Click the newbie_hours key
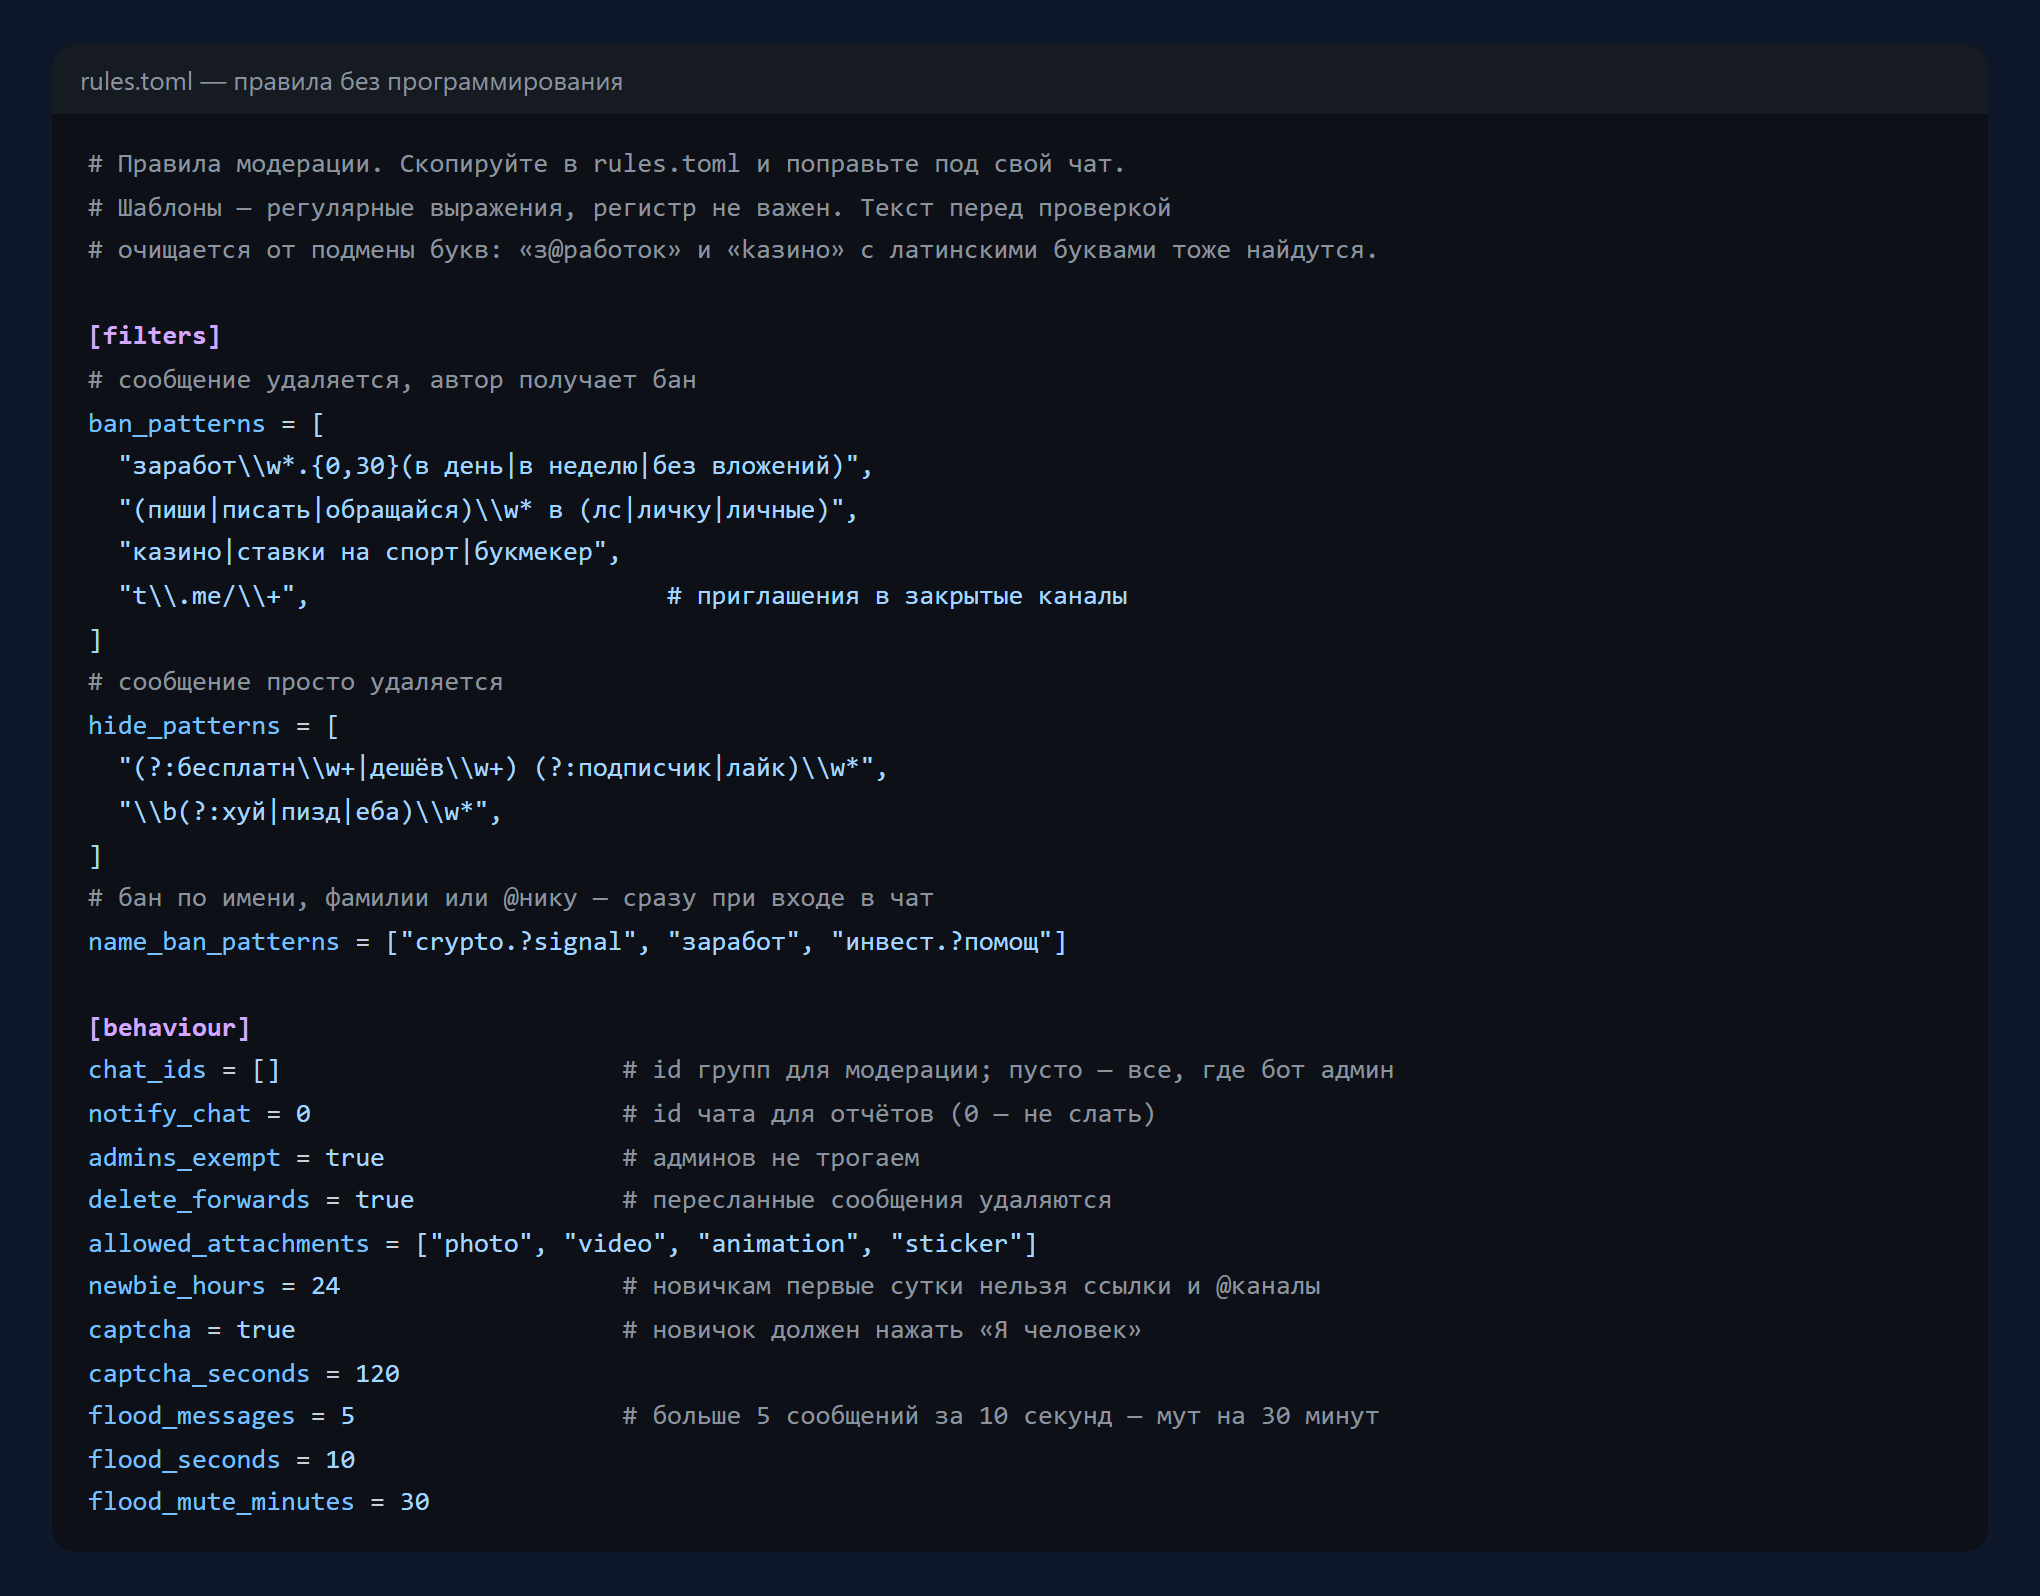 click(x=176, y=1286)
